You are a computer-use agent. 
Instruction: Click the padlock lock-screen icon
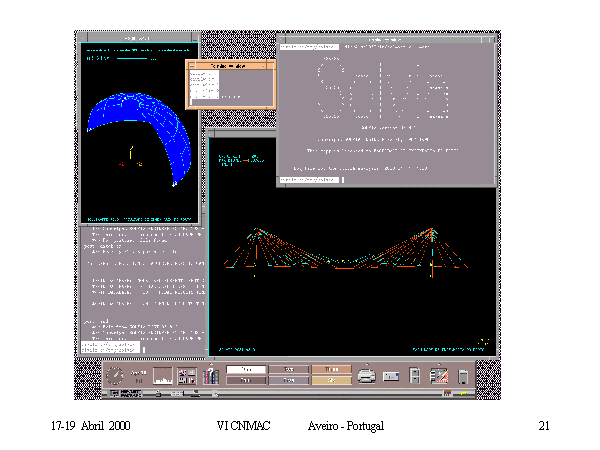(158, 393)
